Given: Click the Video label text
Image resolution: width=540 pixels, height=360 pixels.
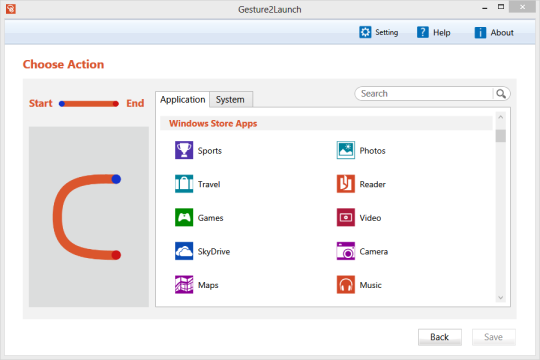Looking at the screenshot, I should 370,218.
